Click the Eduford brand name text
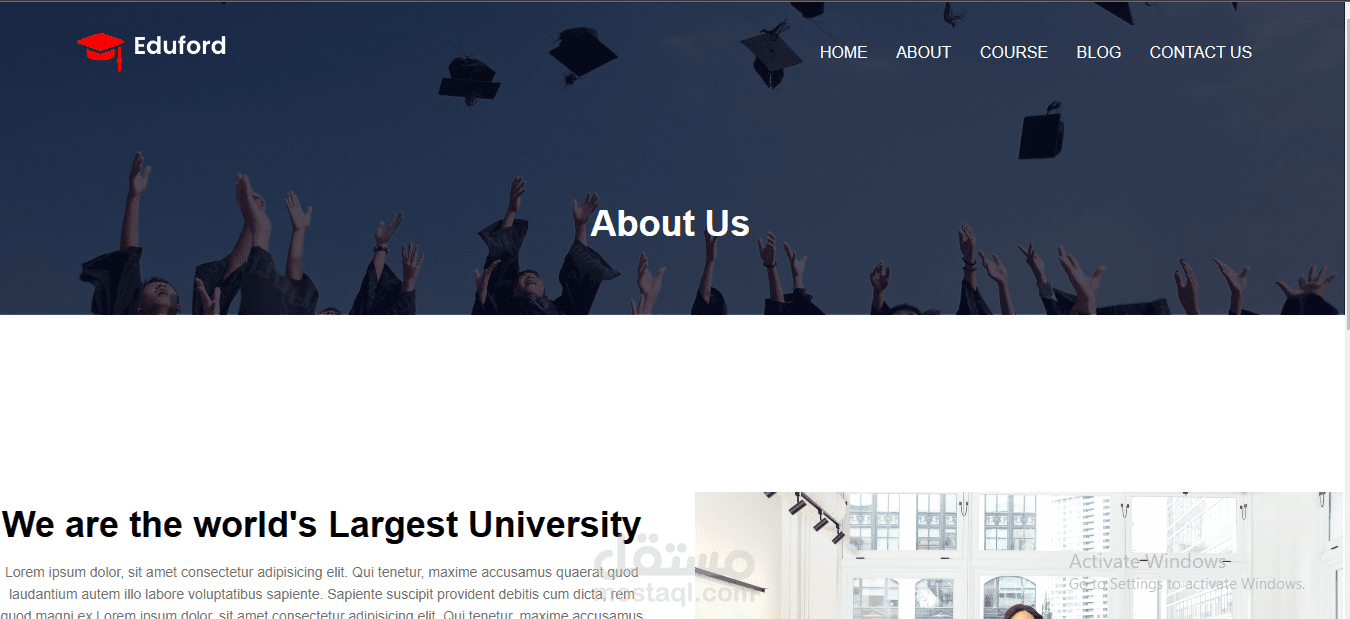 [180, 45]
